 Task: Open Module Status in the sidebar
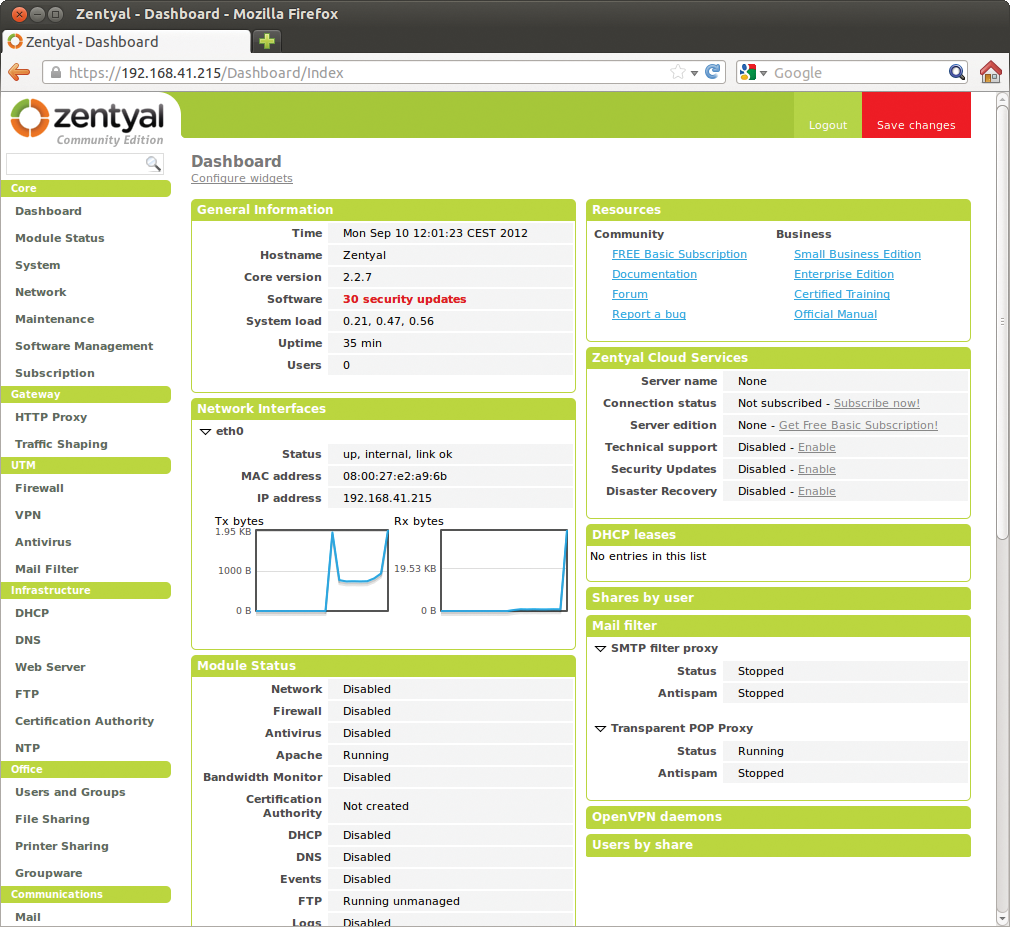pos(60,238)
